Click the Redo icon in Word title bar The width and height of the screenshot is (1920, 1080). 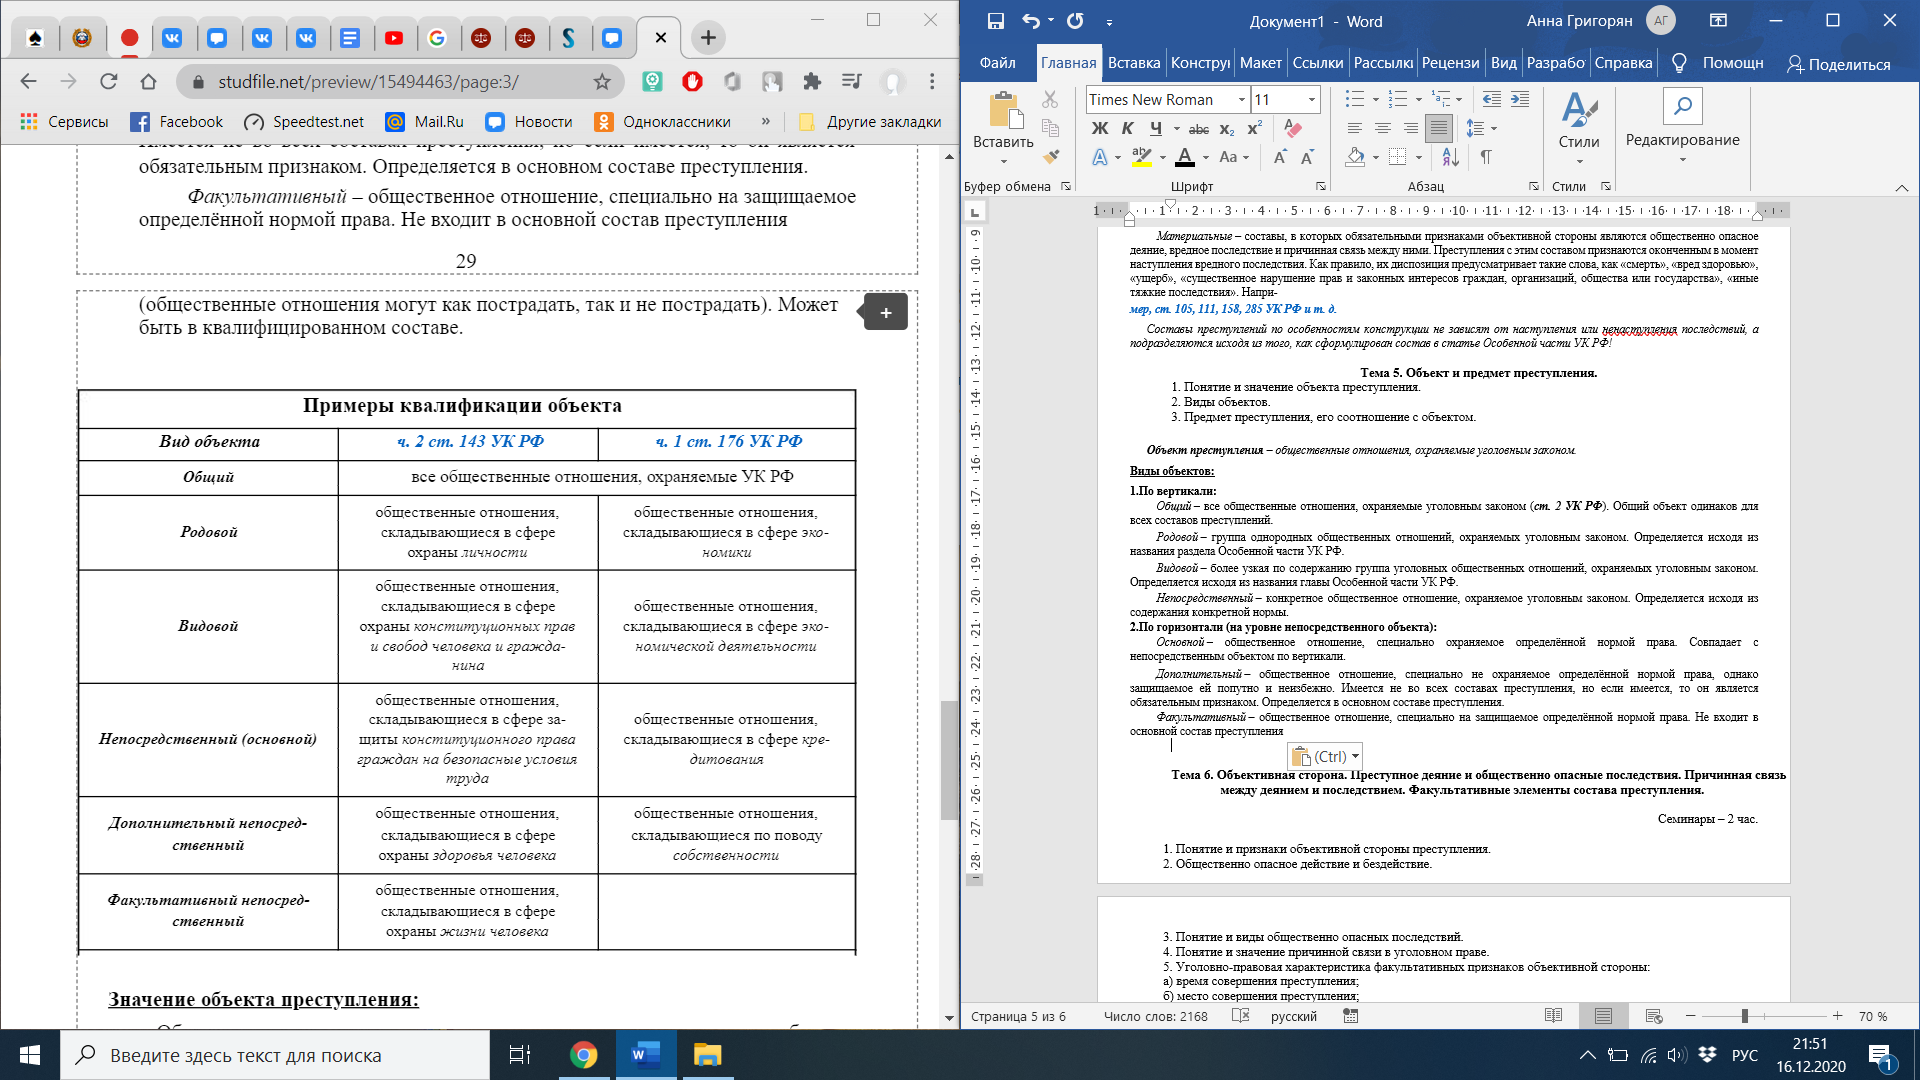(1075, 21)
